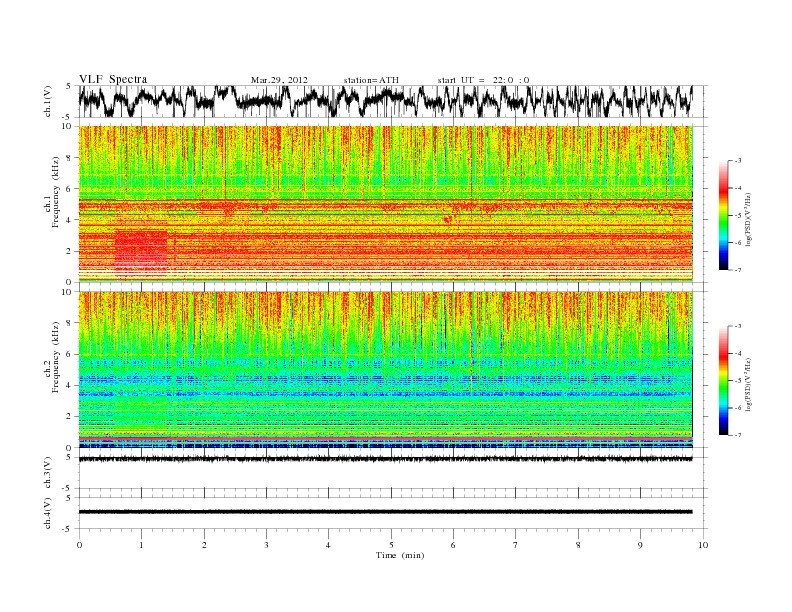Screen dimensions: 792x612
Task: Click the "station=ATH" header label
Action: click(371, 80)
